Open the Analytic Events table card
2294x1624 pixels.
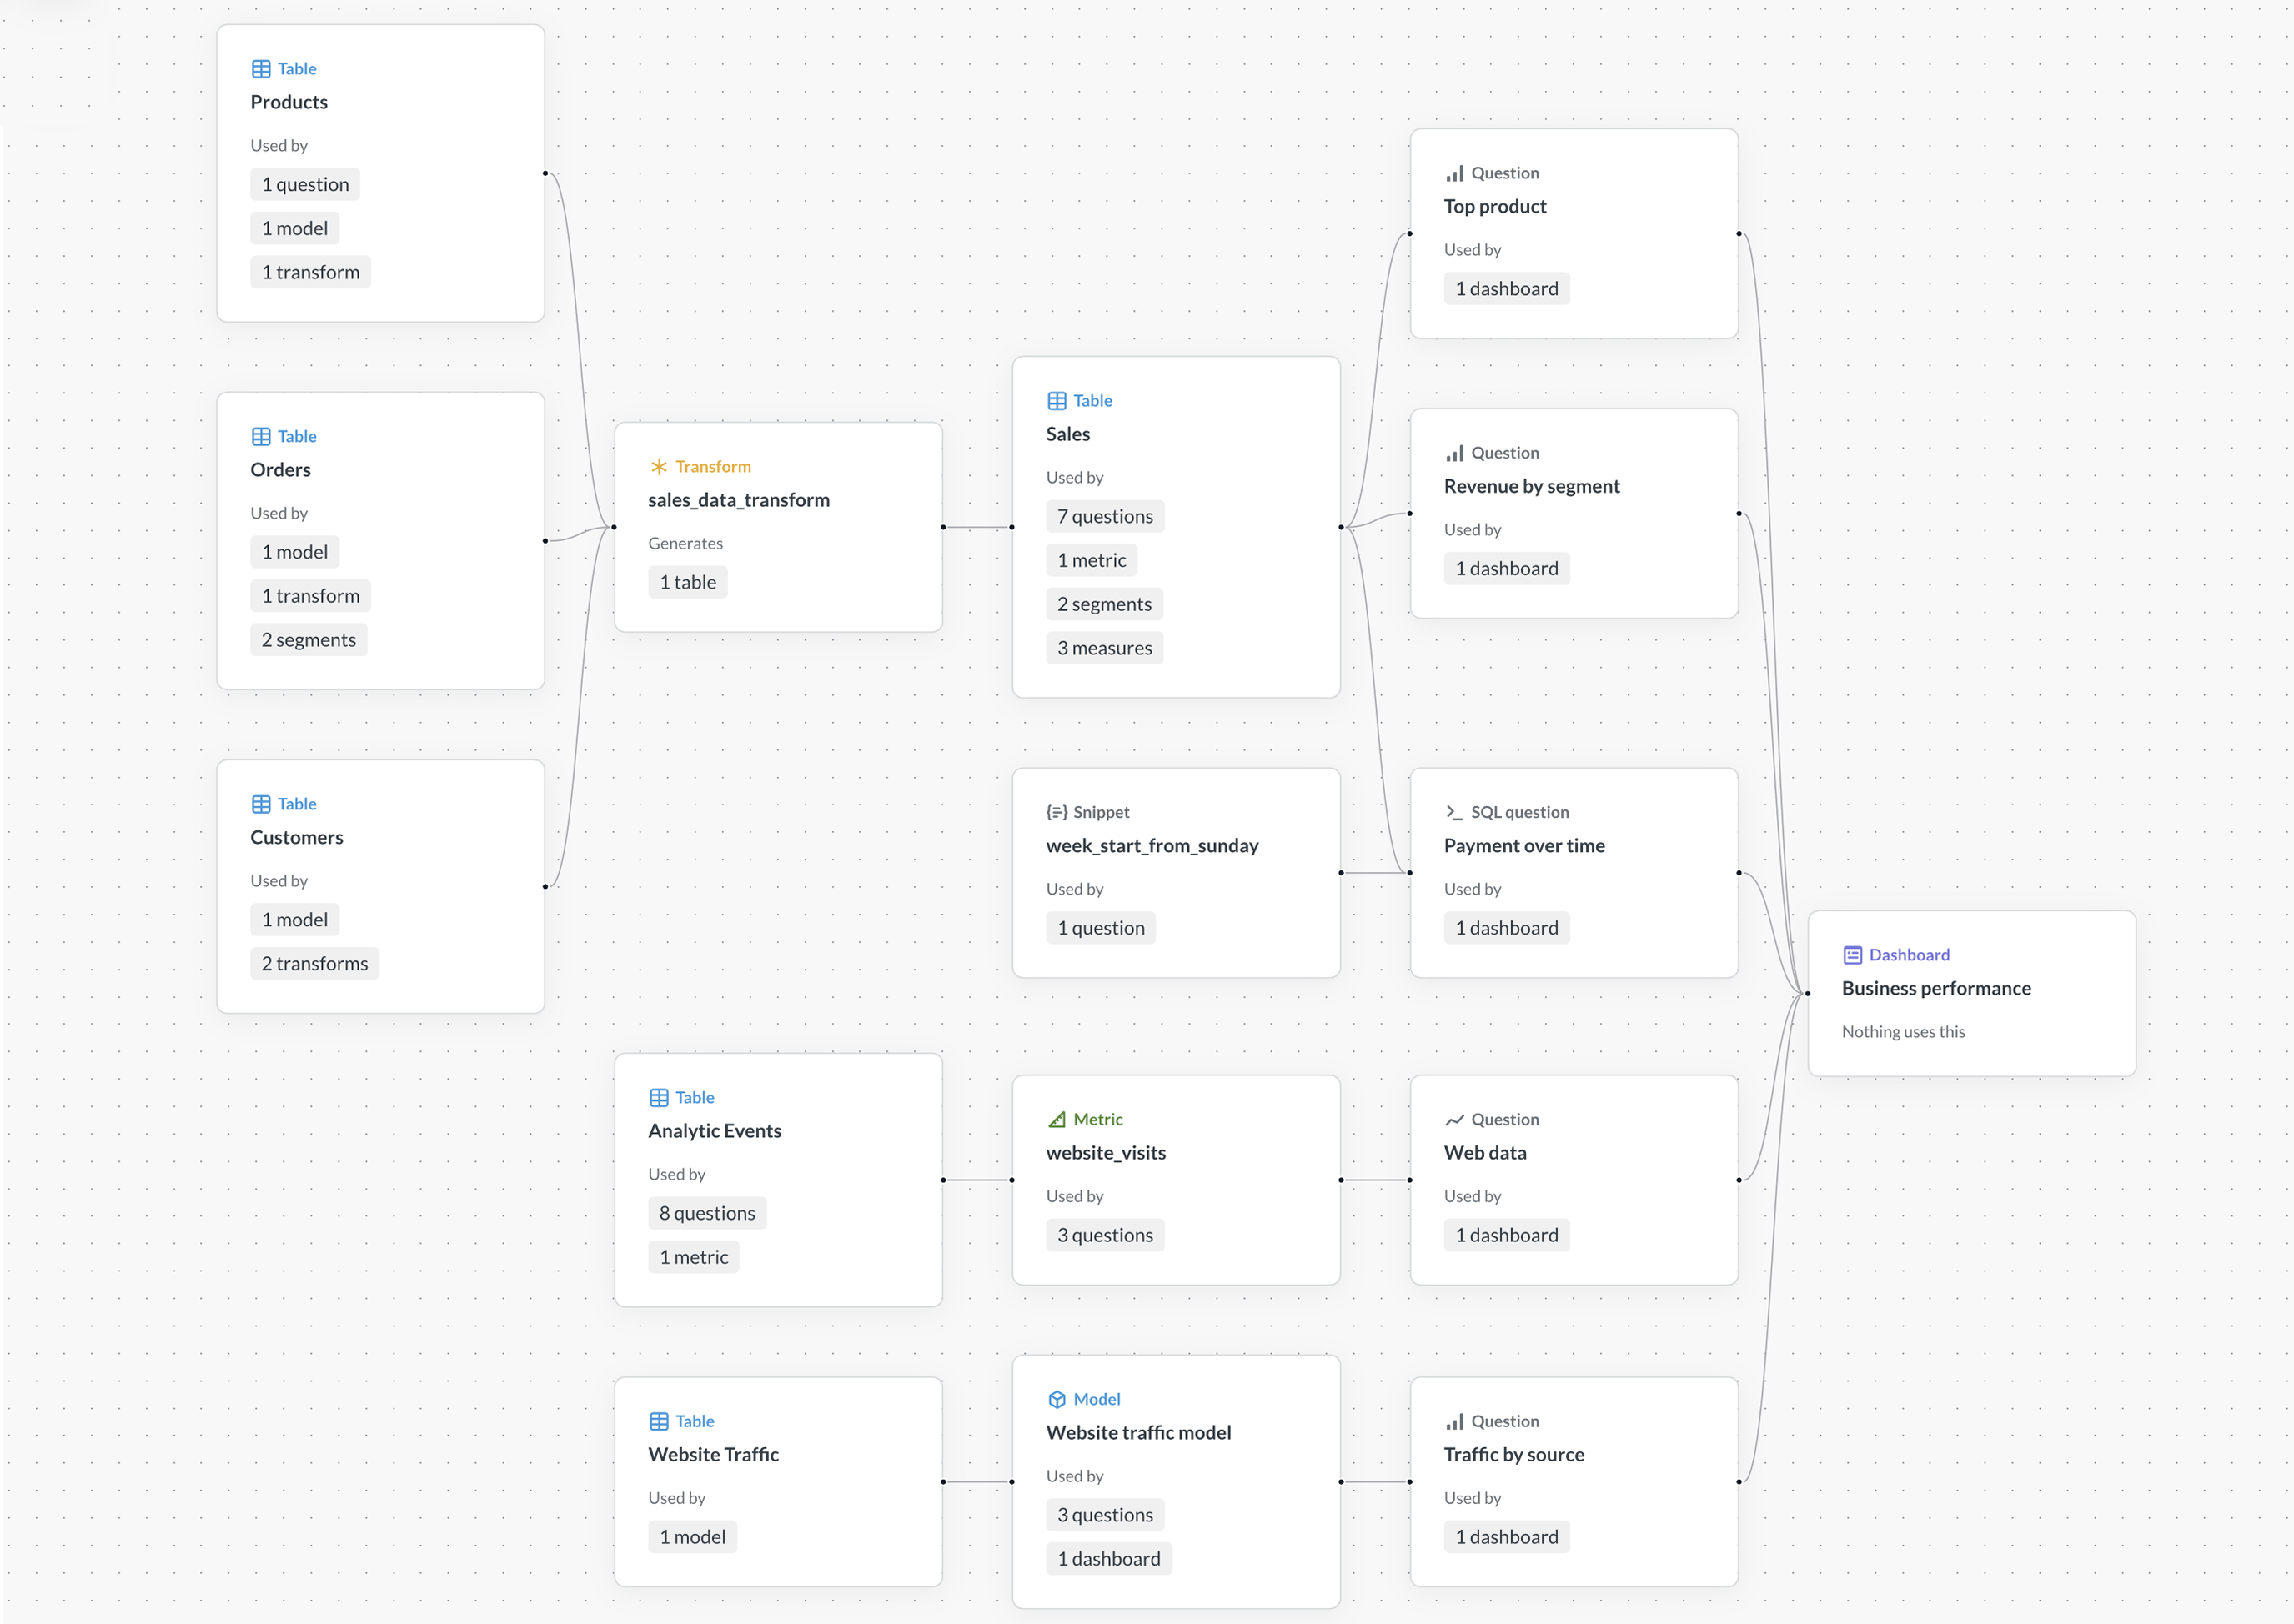(778, 1130)
